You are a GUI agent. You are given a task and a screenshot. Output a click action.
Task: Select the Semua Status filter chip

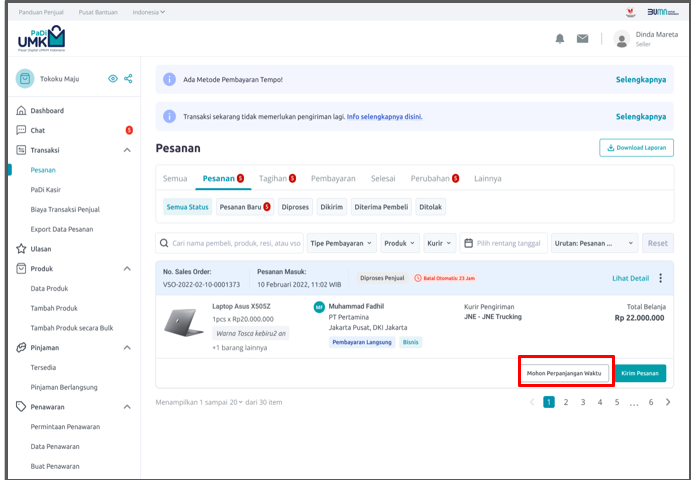tap(187, 207)
